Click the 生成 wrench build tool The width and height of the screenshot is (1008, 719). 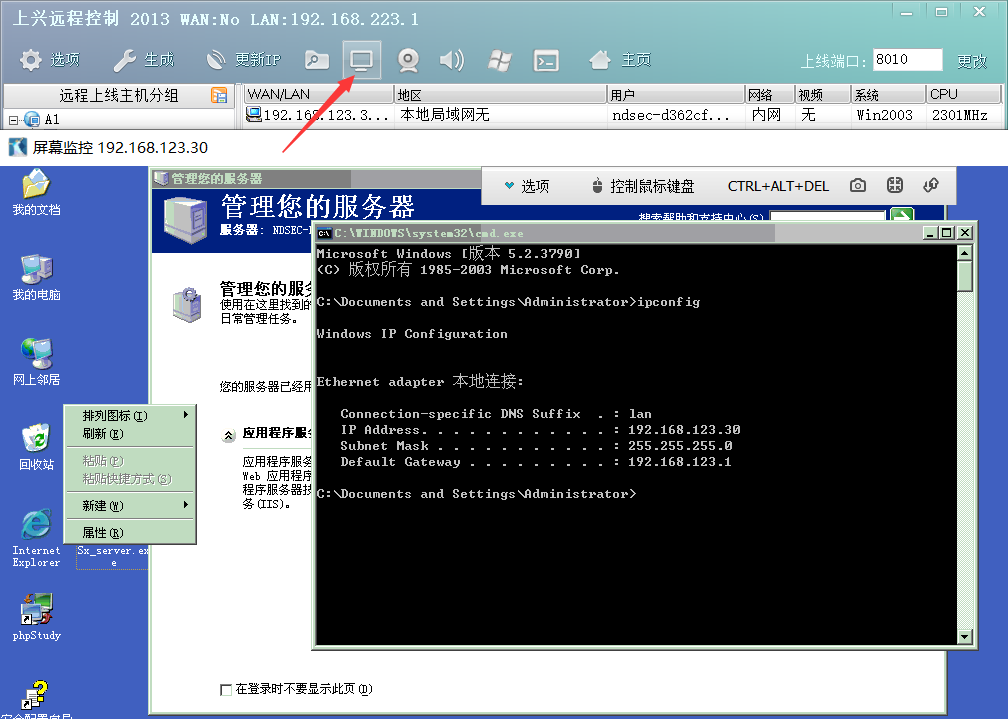143,60
